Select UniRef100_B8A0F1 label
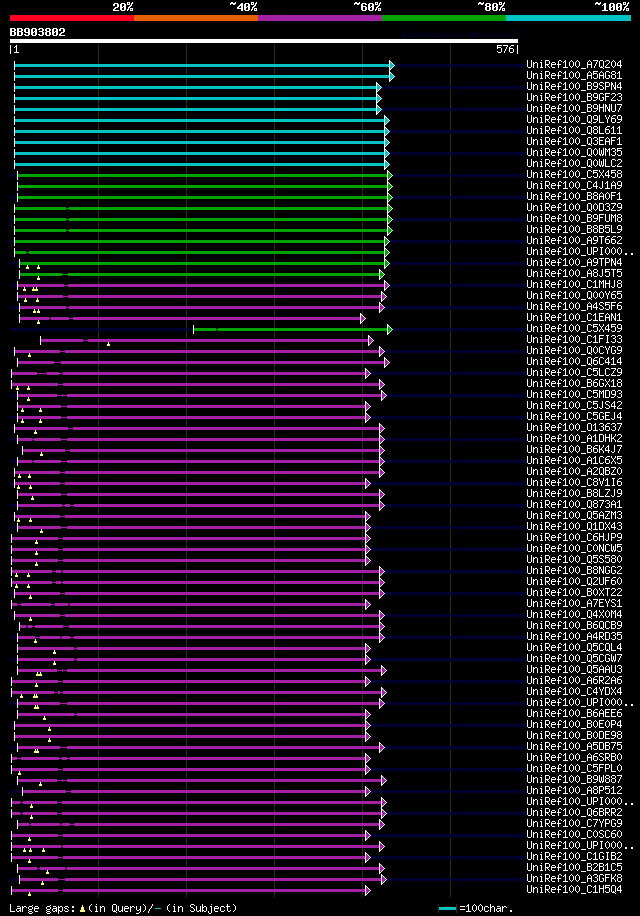The width and height of the screenshot is (640, 916). coord(574,196)
